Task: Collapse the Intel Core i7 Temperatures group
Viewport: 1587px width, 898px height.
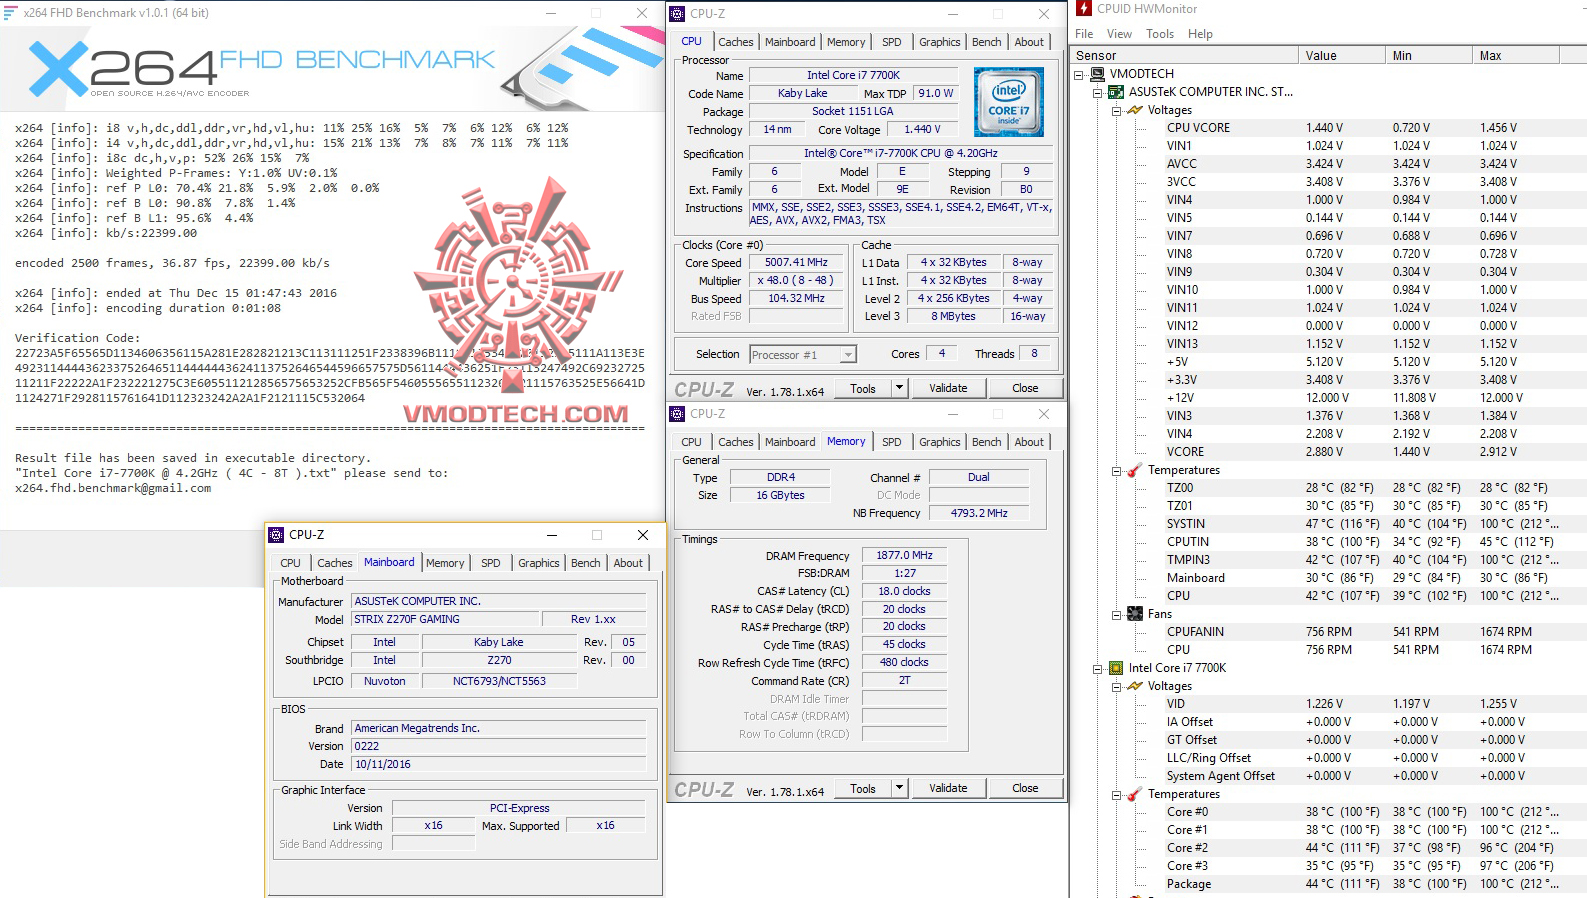Action: tap(1117, 794)
